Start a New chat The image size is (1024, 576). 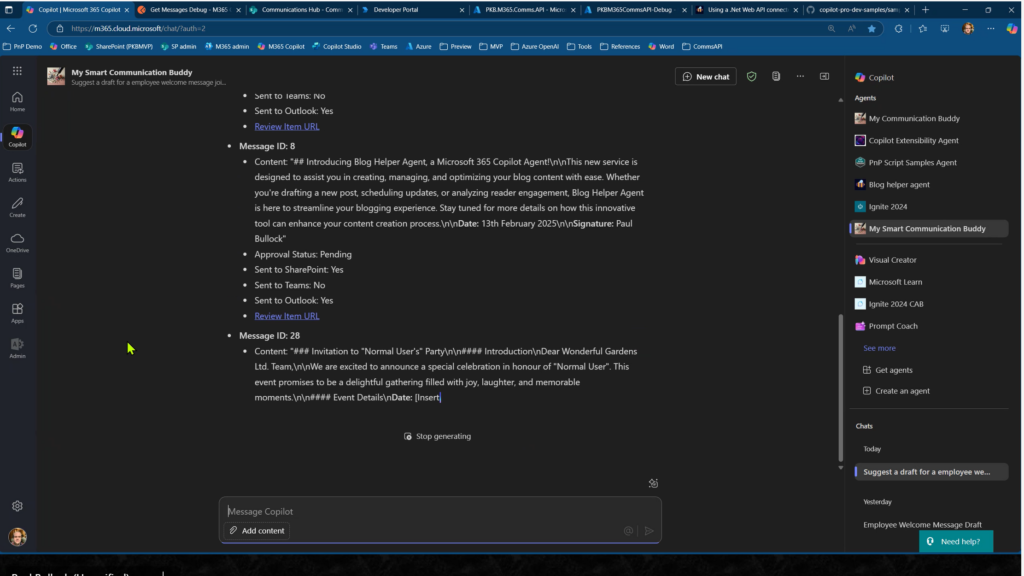pos(705,76)
